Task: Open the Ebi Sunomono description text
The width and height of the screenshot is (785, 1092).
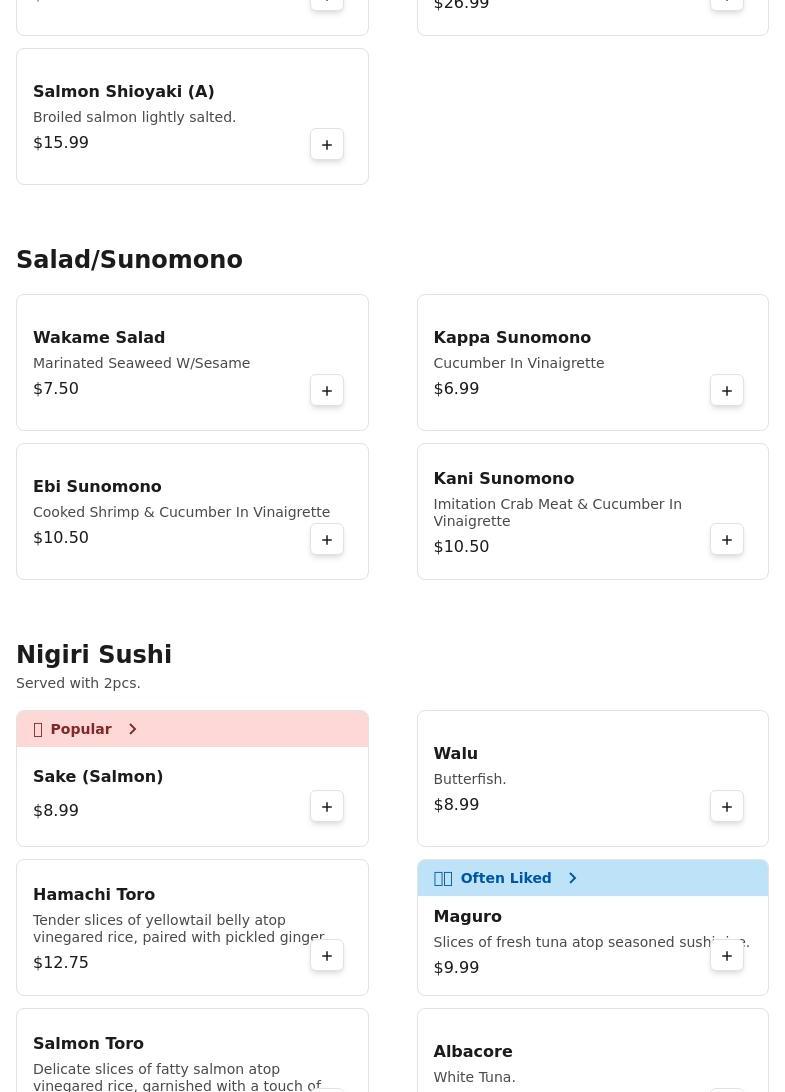Action: (181, 512)
